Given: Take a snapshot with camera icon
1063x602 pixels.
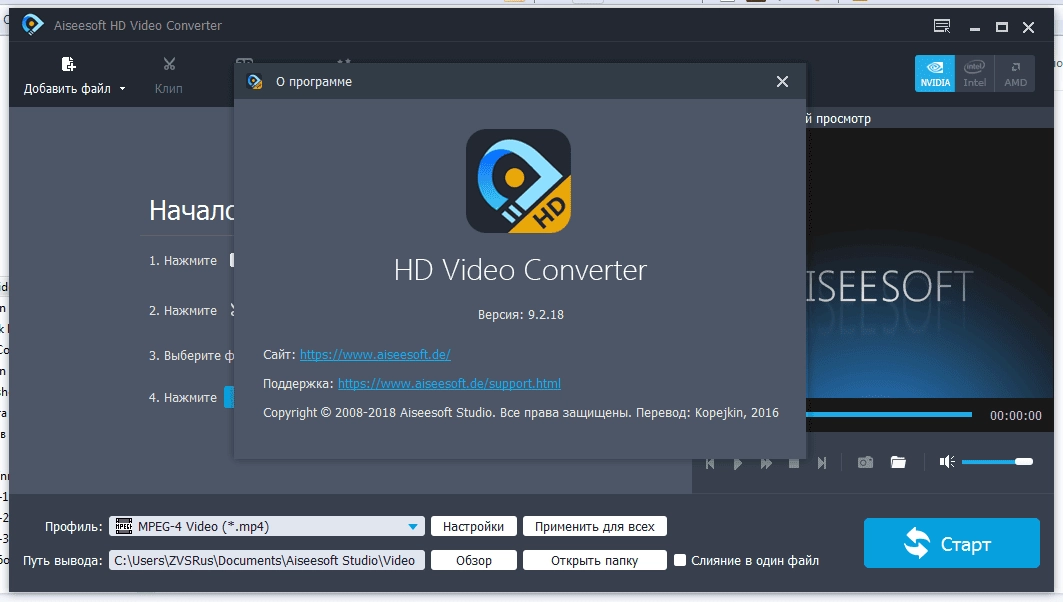Looking at the screenshot, I should 865,462.
